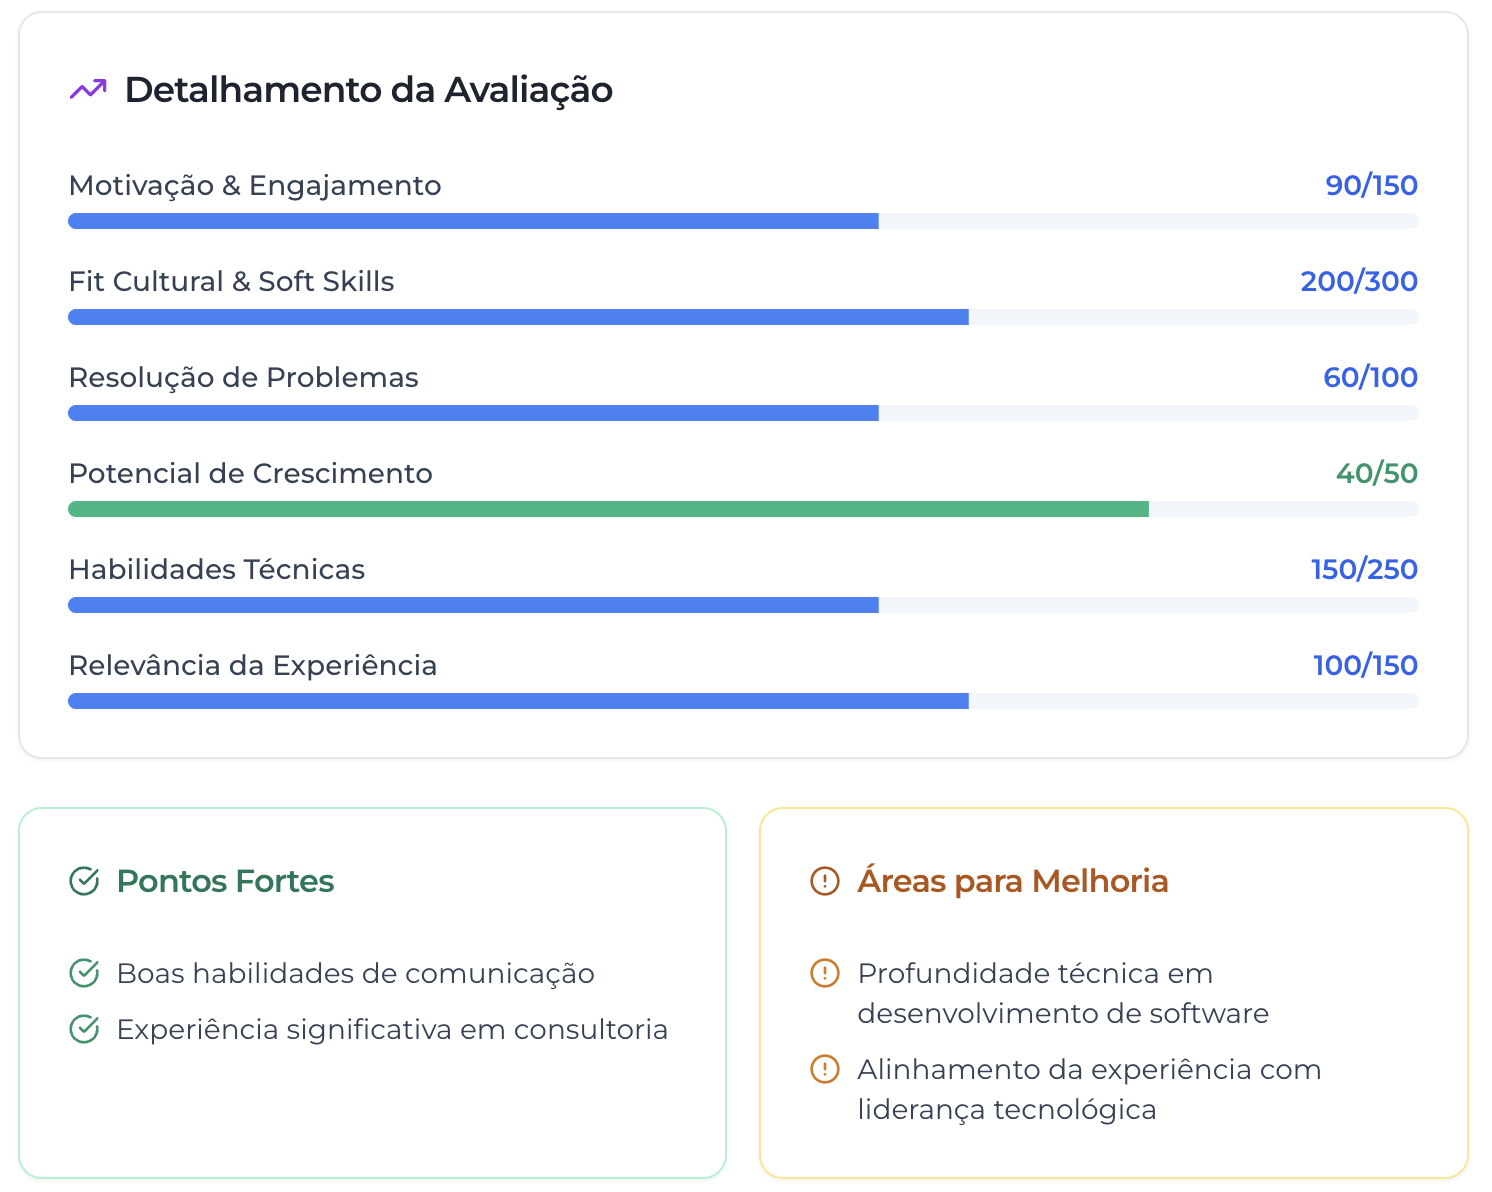
Task: Click the warning icon next to technical depth item
Action: coord(822,972)
